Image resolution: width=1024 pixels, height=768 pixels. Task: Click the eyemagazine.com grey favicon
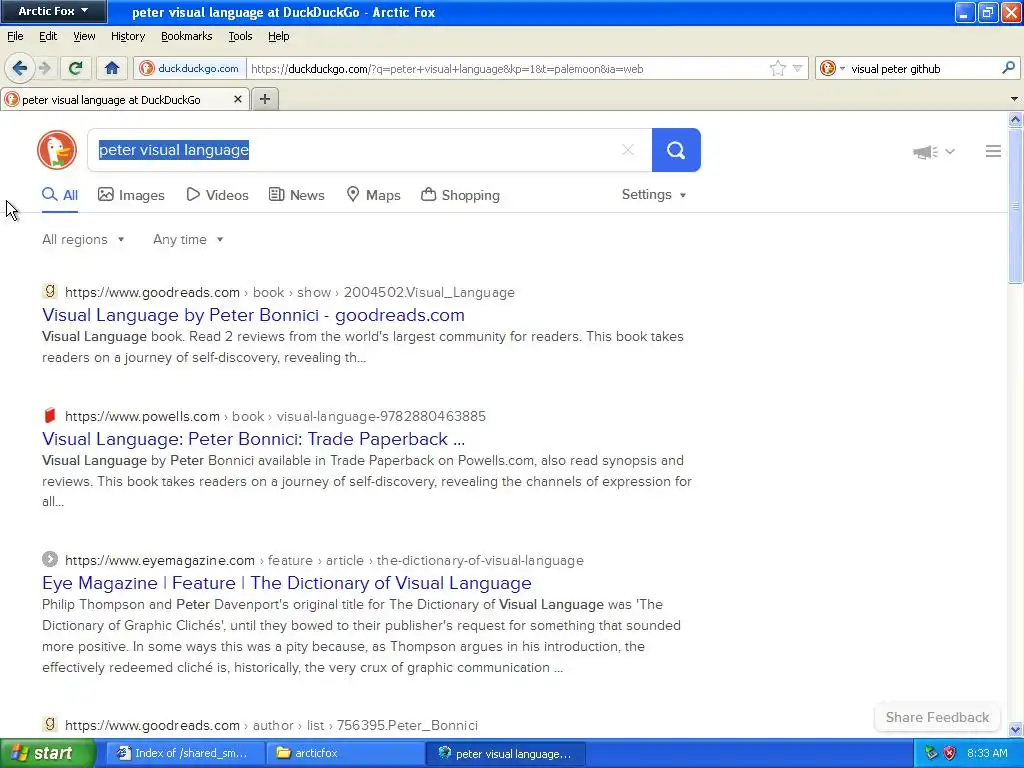(x=50, y=559)
